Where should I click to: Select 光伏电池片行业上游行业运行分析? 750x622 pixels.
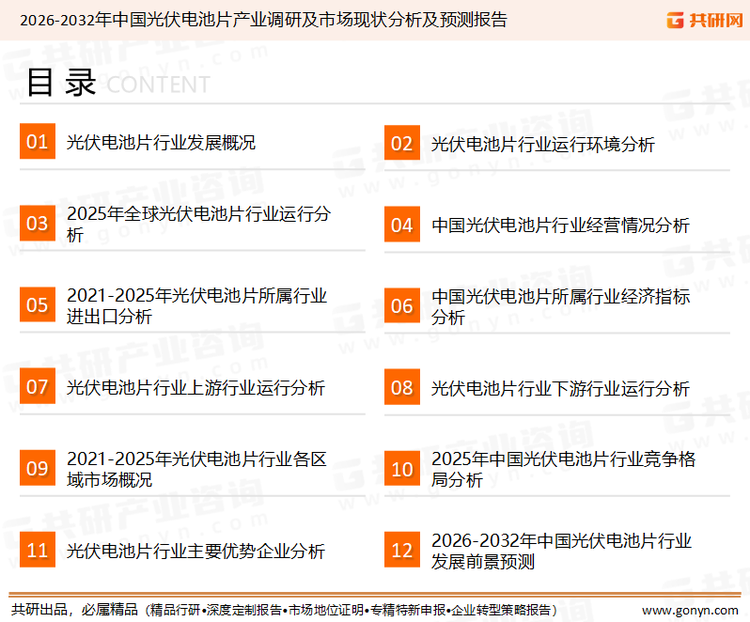tap(196, 388)
